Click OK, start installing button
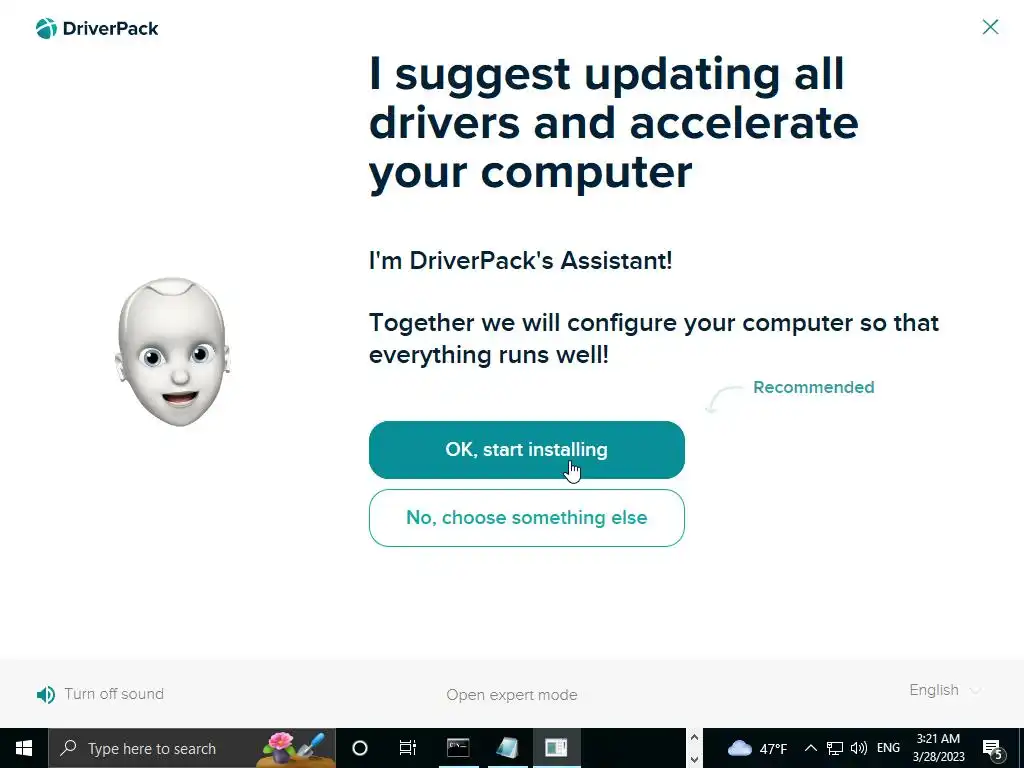 [526, 450]
